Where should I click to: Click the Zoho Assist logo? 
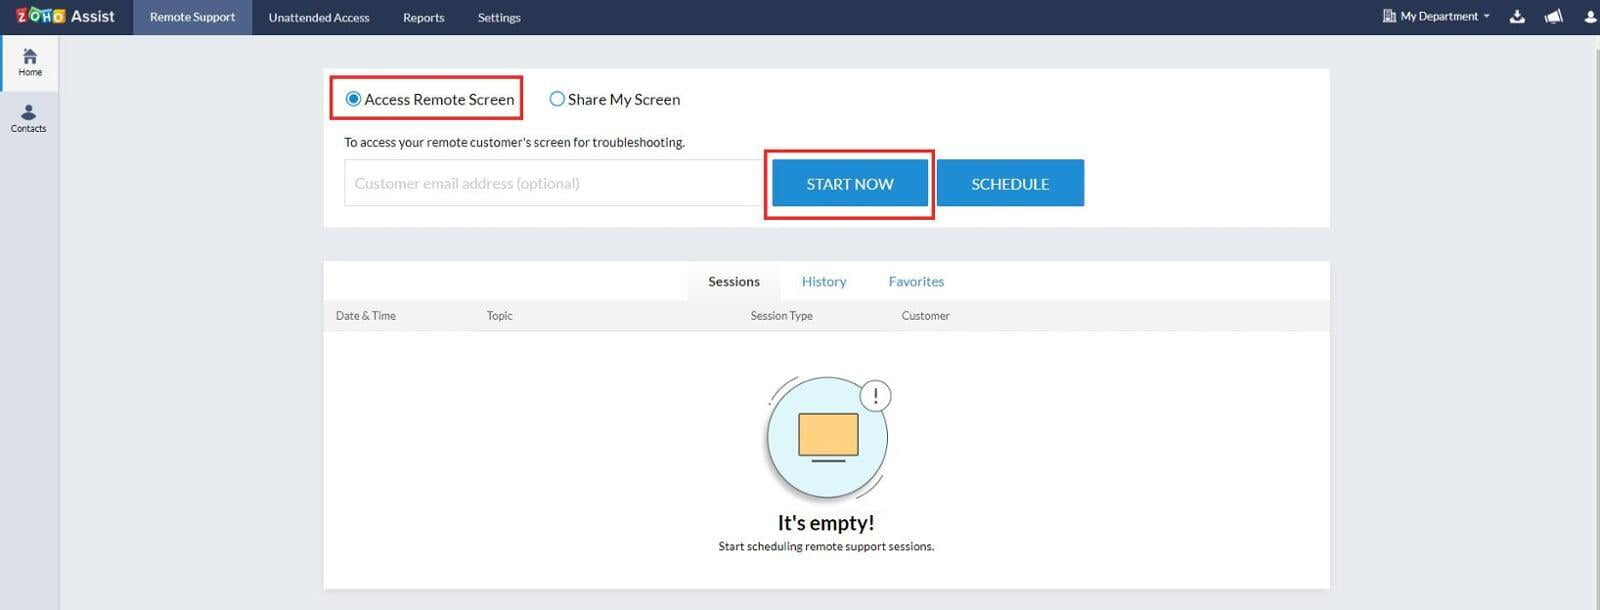coord(65,16)
